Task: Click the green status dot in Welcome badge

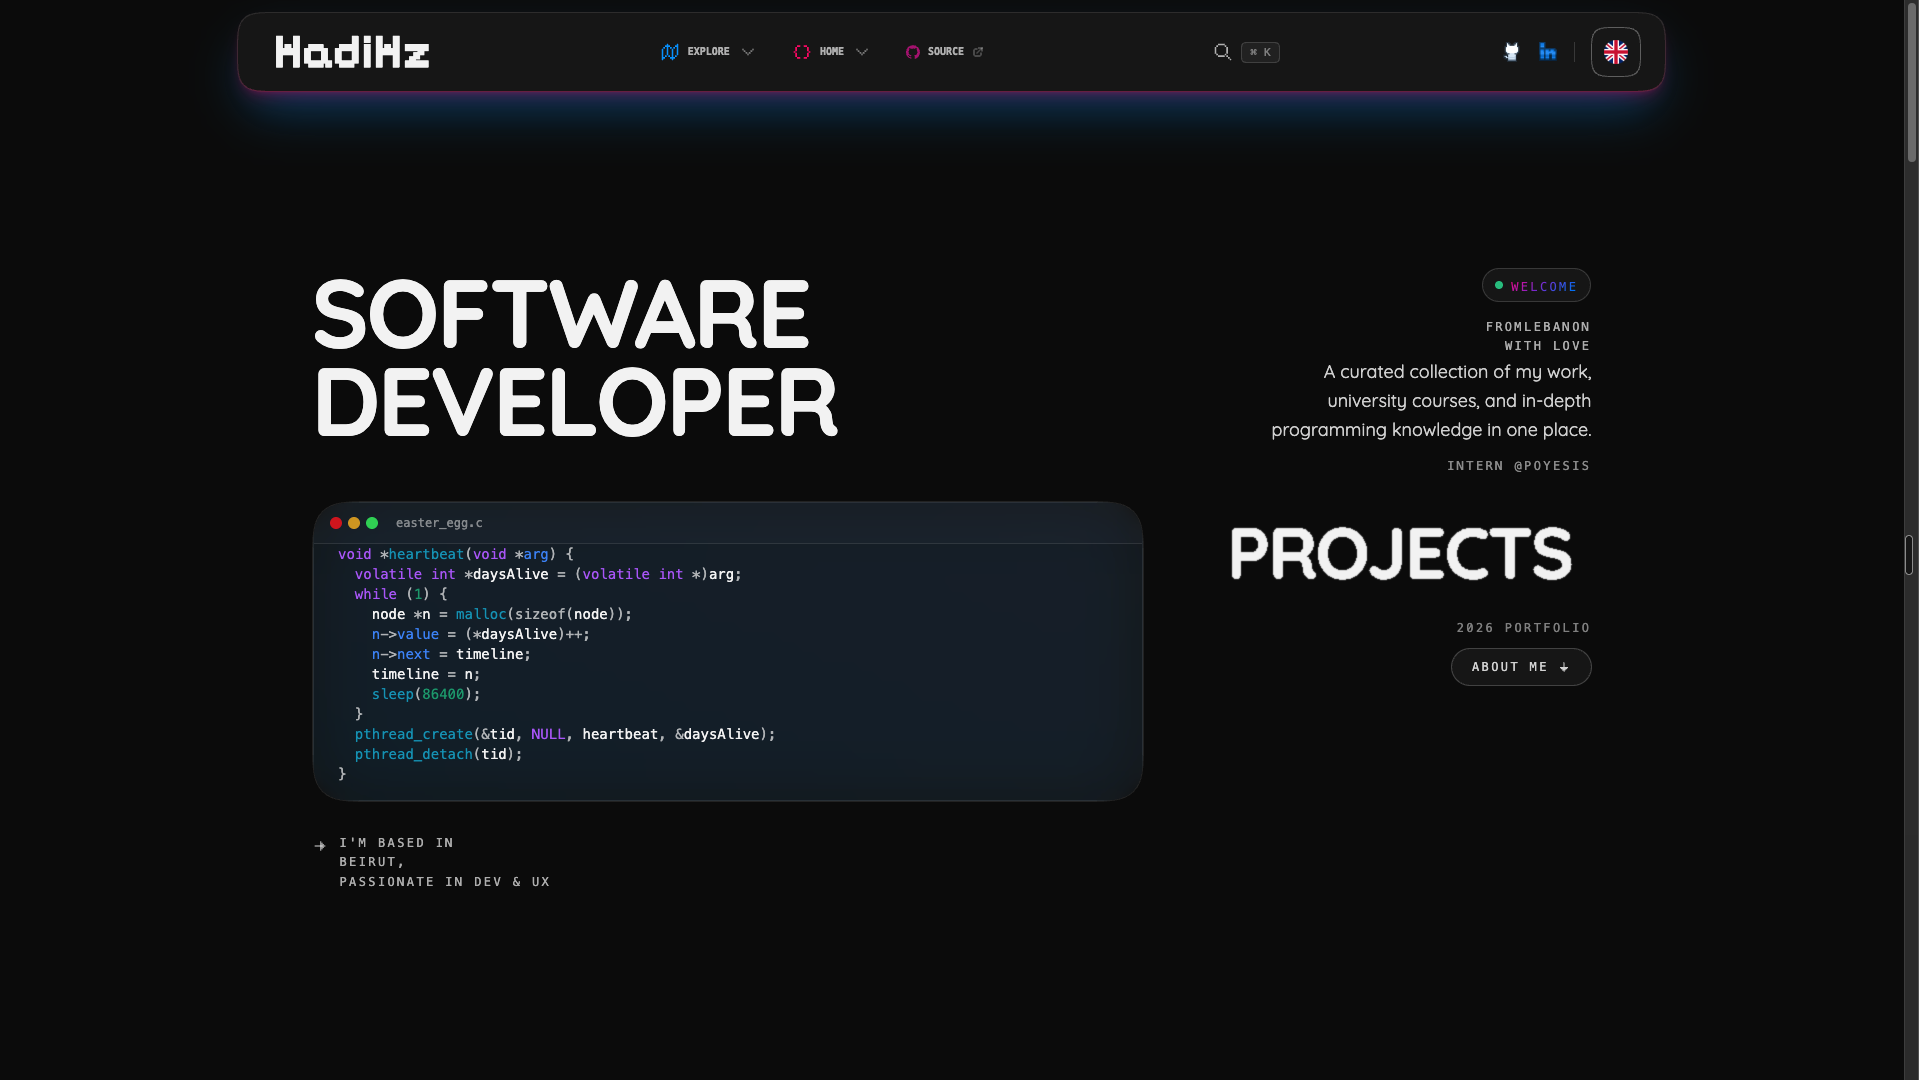Action: coord(1499,285)
